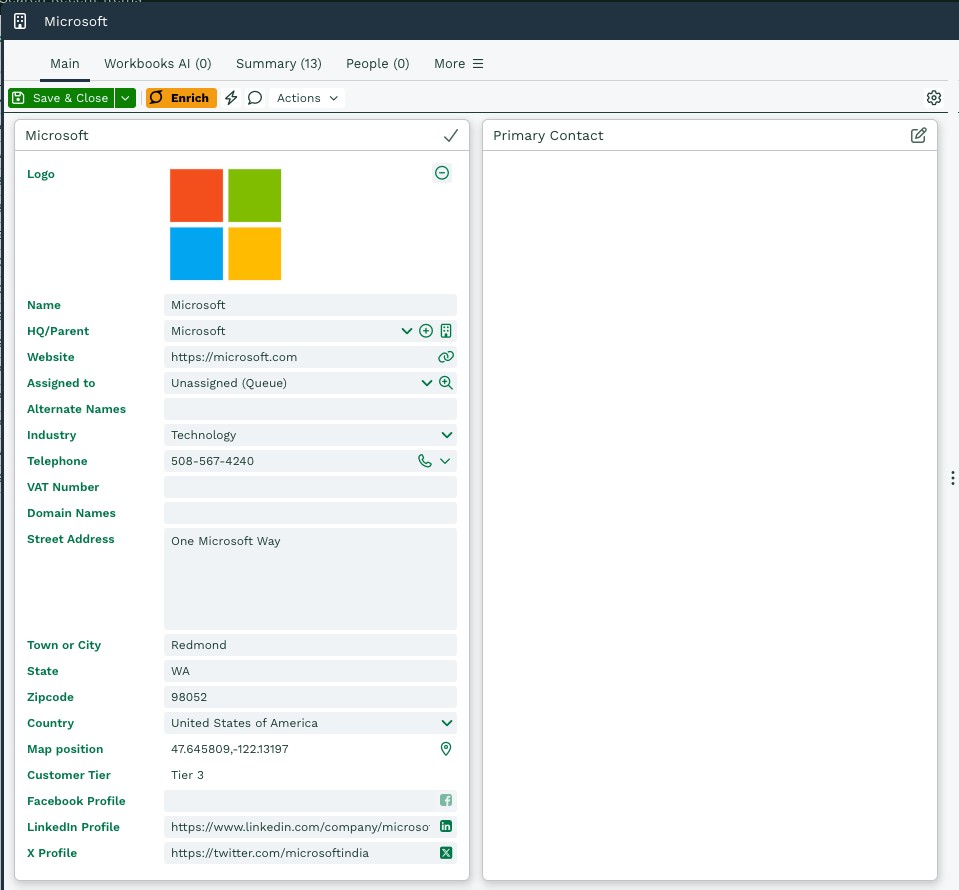This screenshot has height=890, width=959.
Task: Dial the number with telephone icon
Action: (424, 461)
